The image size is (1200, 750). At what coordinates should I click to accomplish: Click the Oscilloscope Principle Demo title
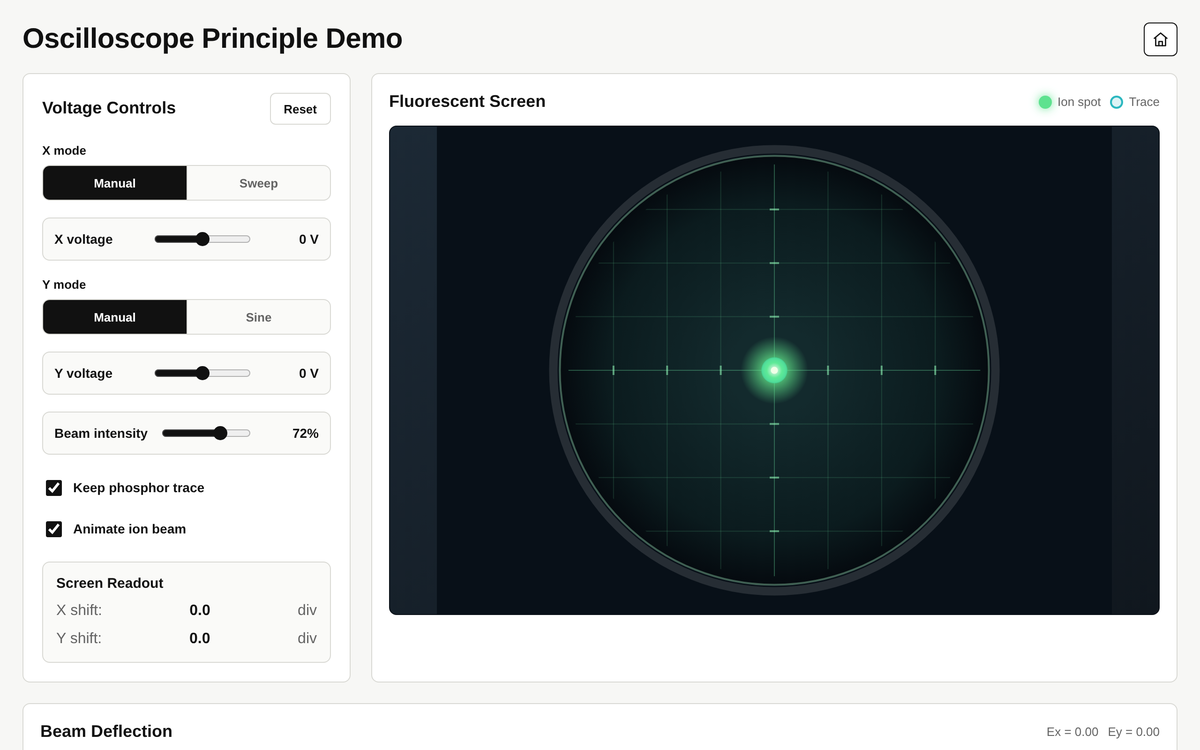pyautogui.click(x=212, y=38)
